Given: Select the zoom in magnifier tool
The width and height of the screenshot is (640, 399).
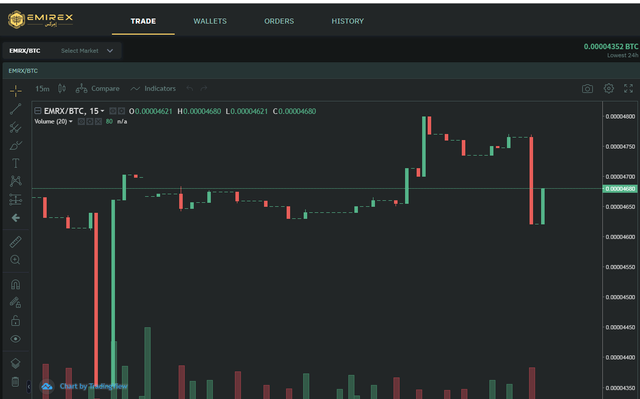Looking at the screenshot, I should point(16,260).
